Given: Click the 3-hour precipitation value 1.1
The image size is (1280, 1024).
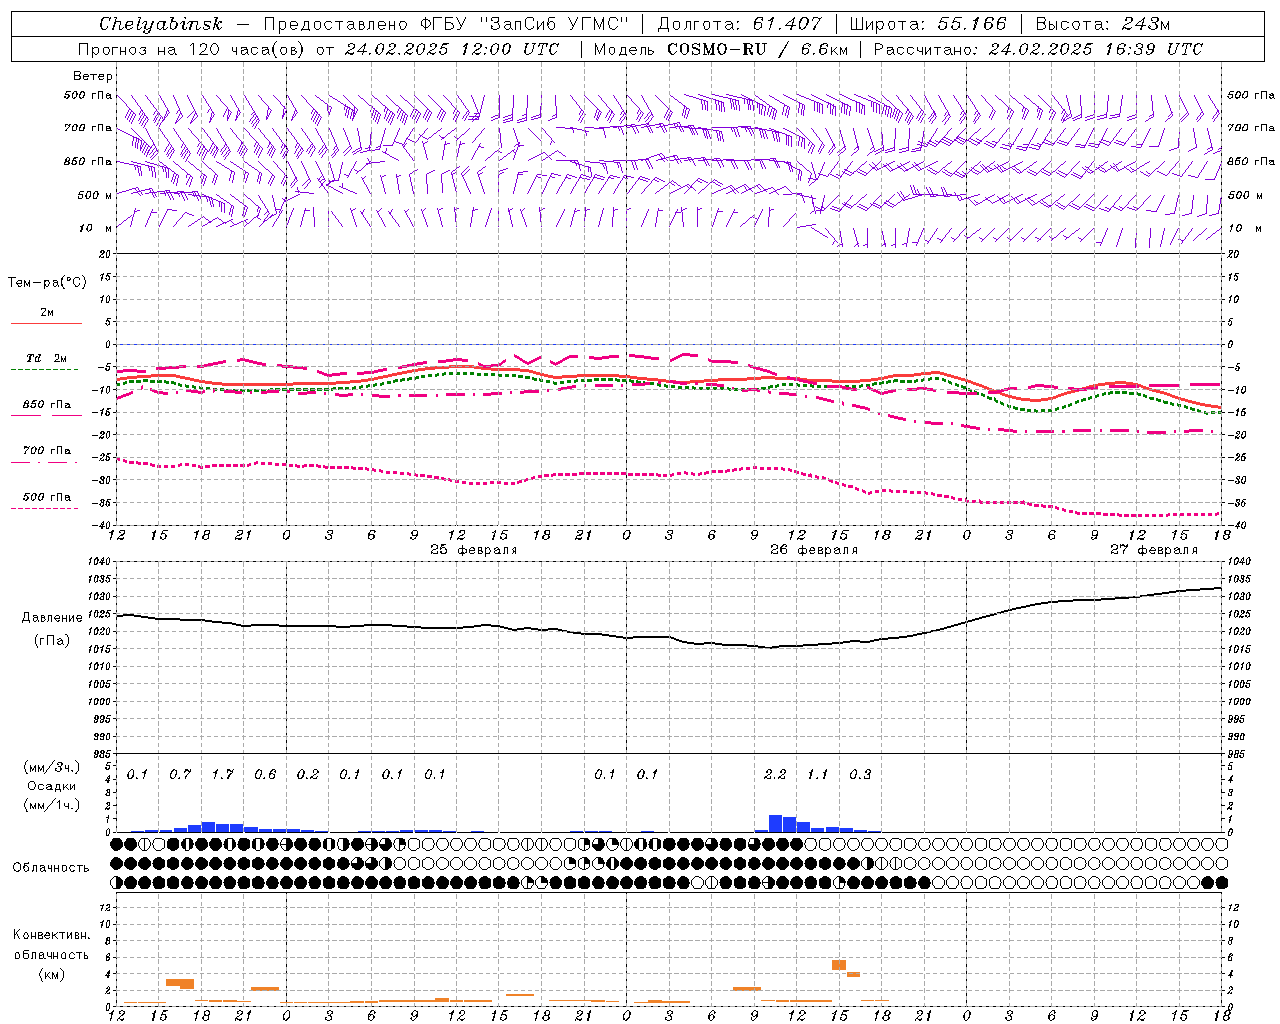Looking at the screenshot, I should tap(818, 774).
